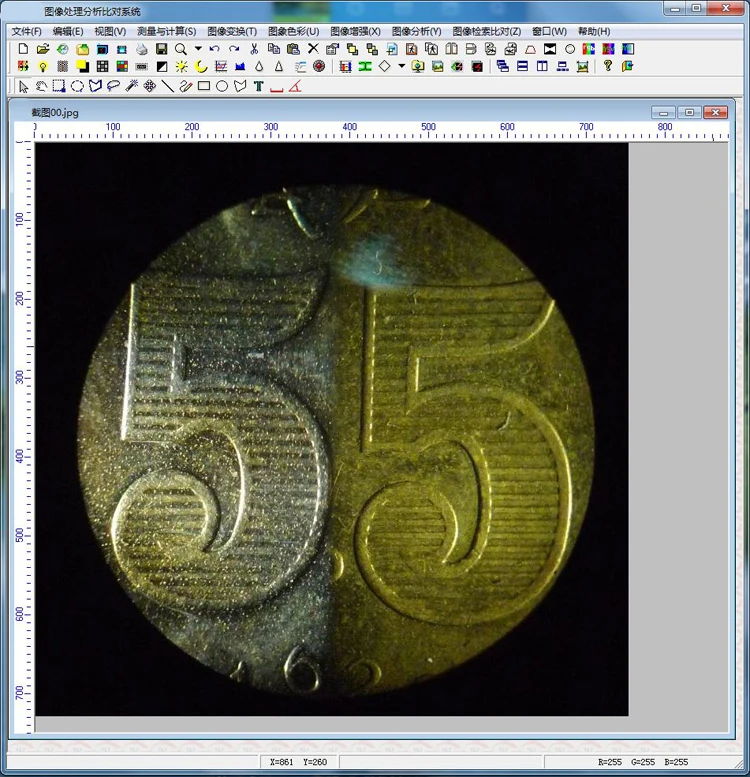Select the arrow pointer tool

(x=23, y=87)
